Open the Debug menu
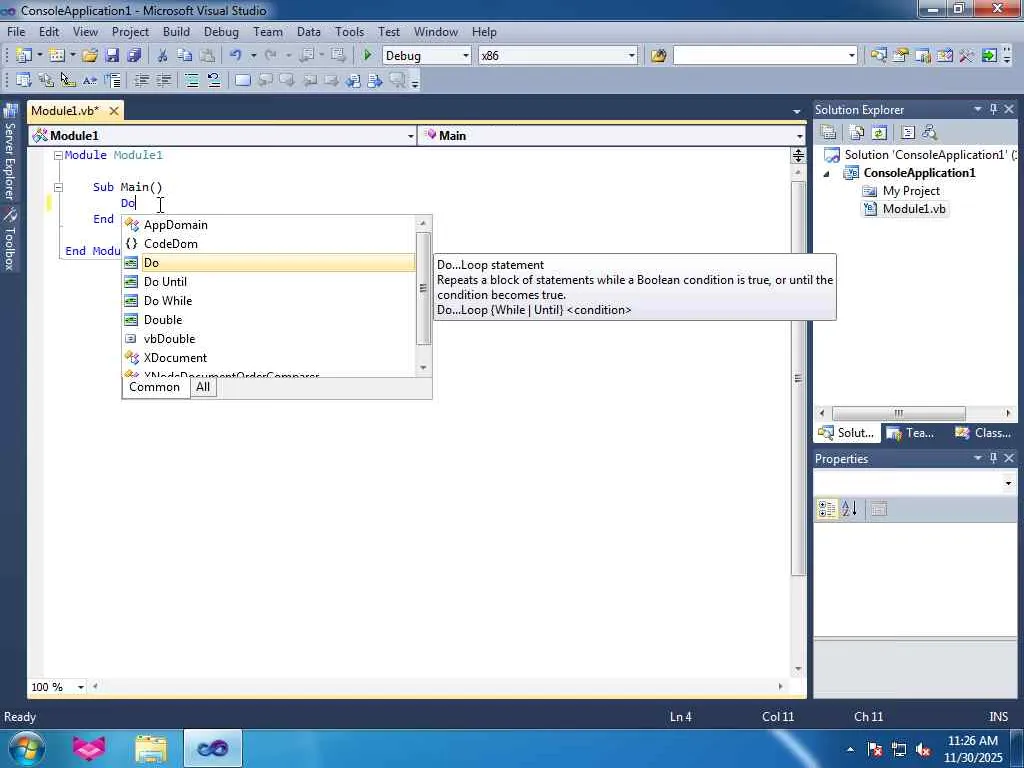 (221, 31)
